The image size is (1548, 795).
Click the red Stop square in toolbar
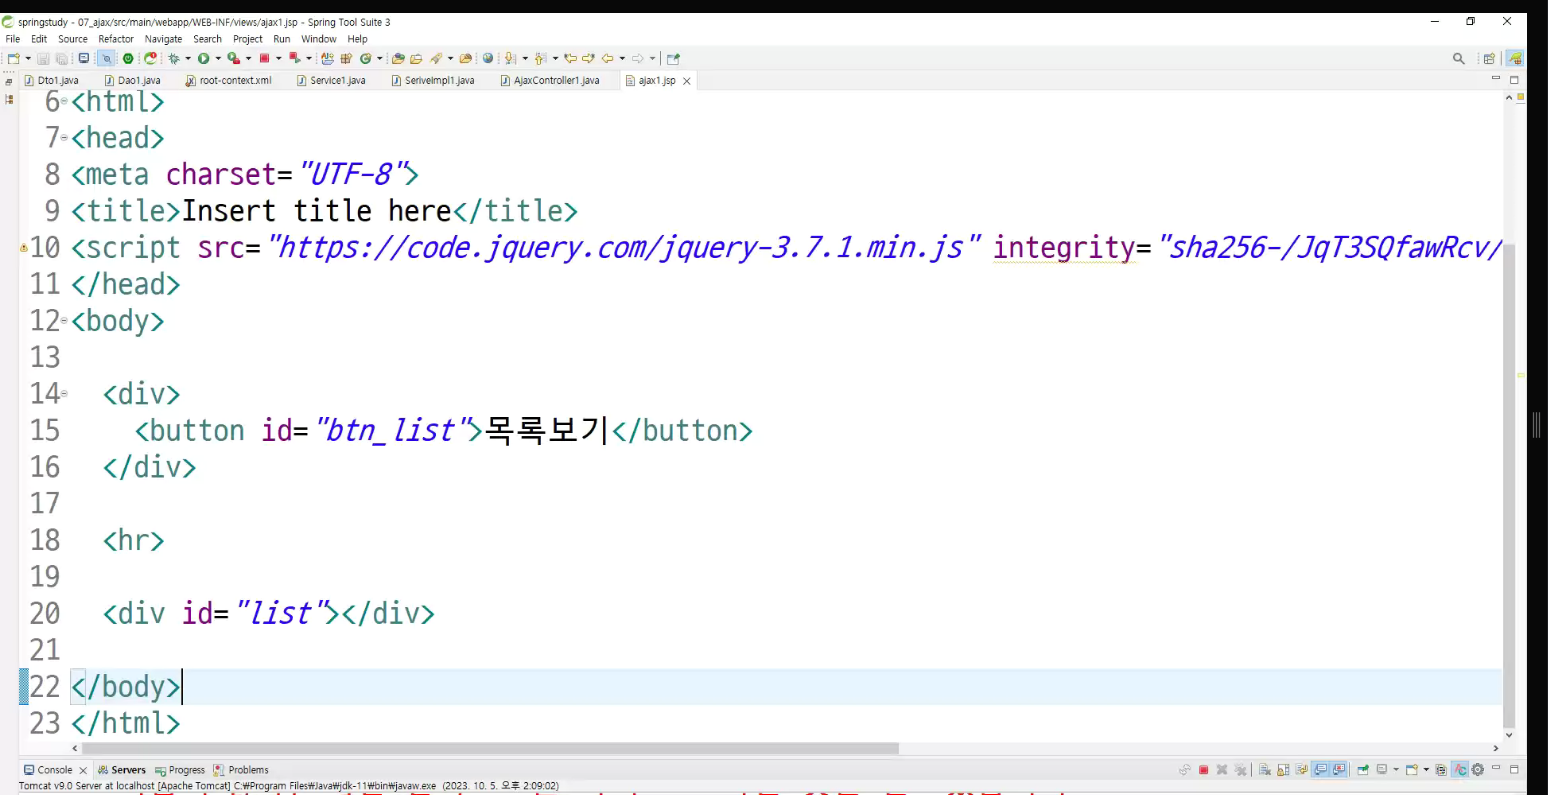(264, 58)
